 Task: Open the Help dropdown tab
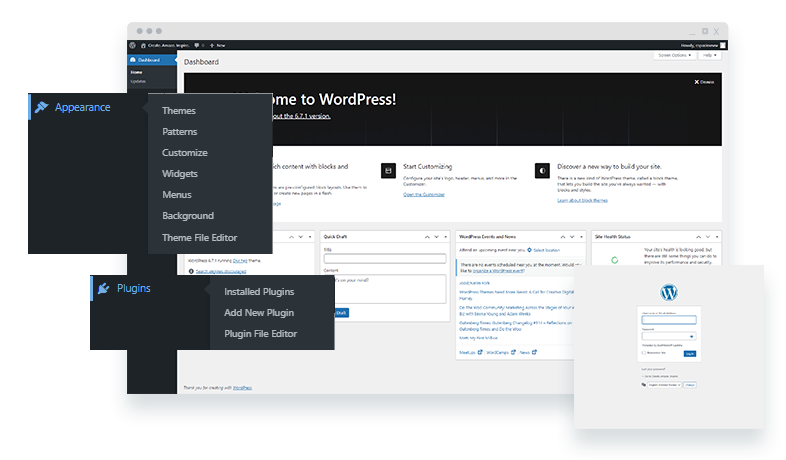(x=709, y=55)
